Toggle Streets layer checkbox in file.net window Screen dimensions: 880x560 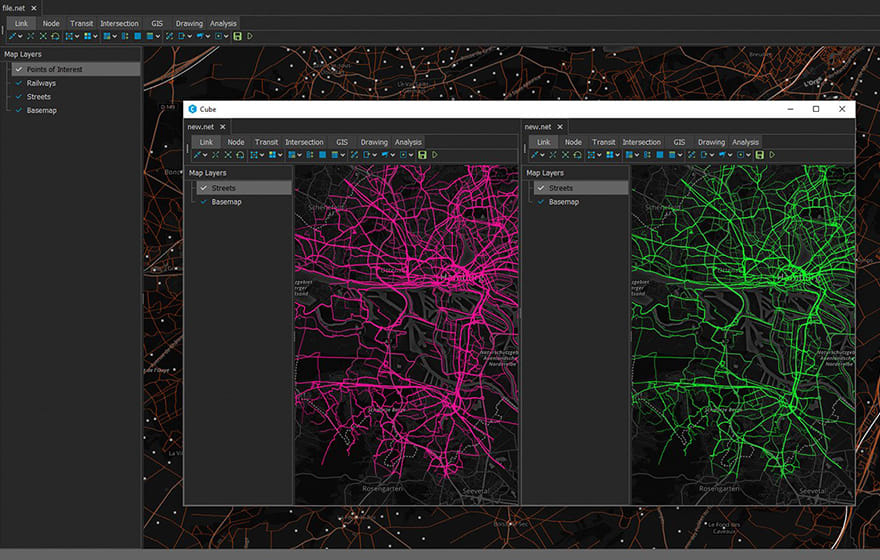pos(19,97)
